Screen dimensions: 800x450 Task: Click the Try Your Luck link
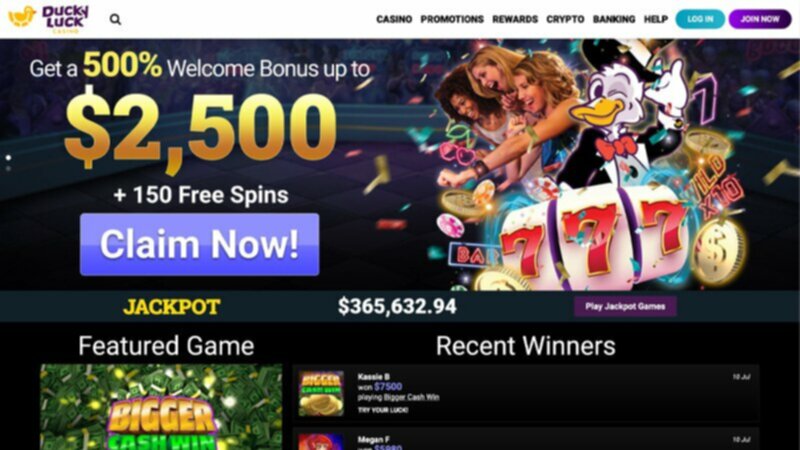[383, 410]
